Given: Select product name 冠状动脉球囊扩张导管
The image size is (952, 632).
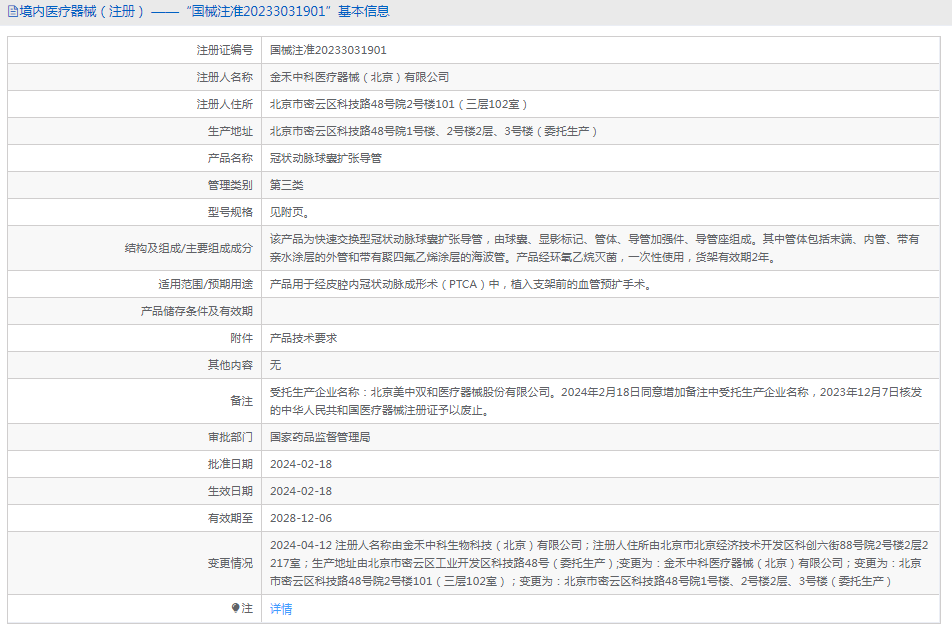Looking at the screenshot, I should click(325, 158).
